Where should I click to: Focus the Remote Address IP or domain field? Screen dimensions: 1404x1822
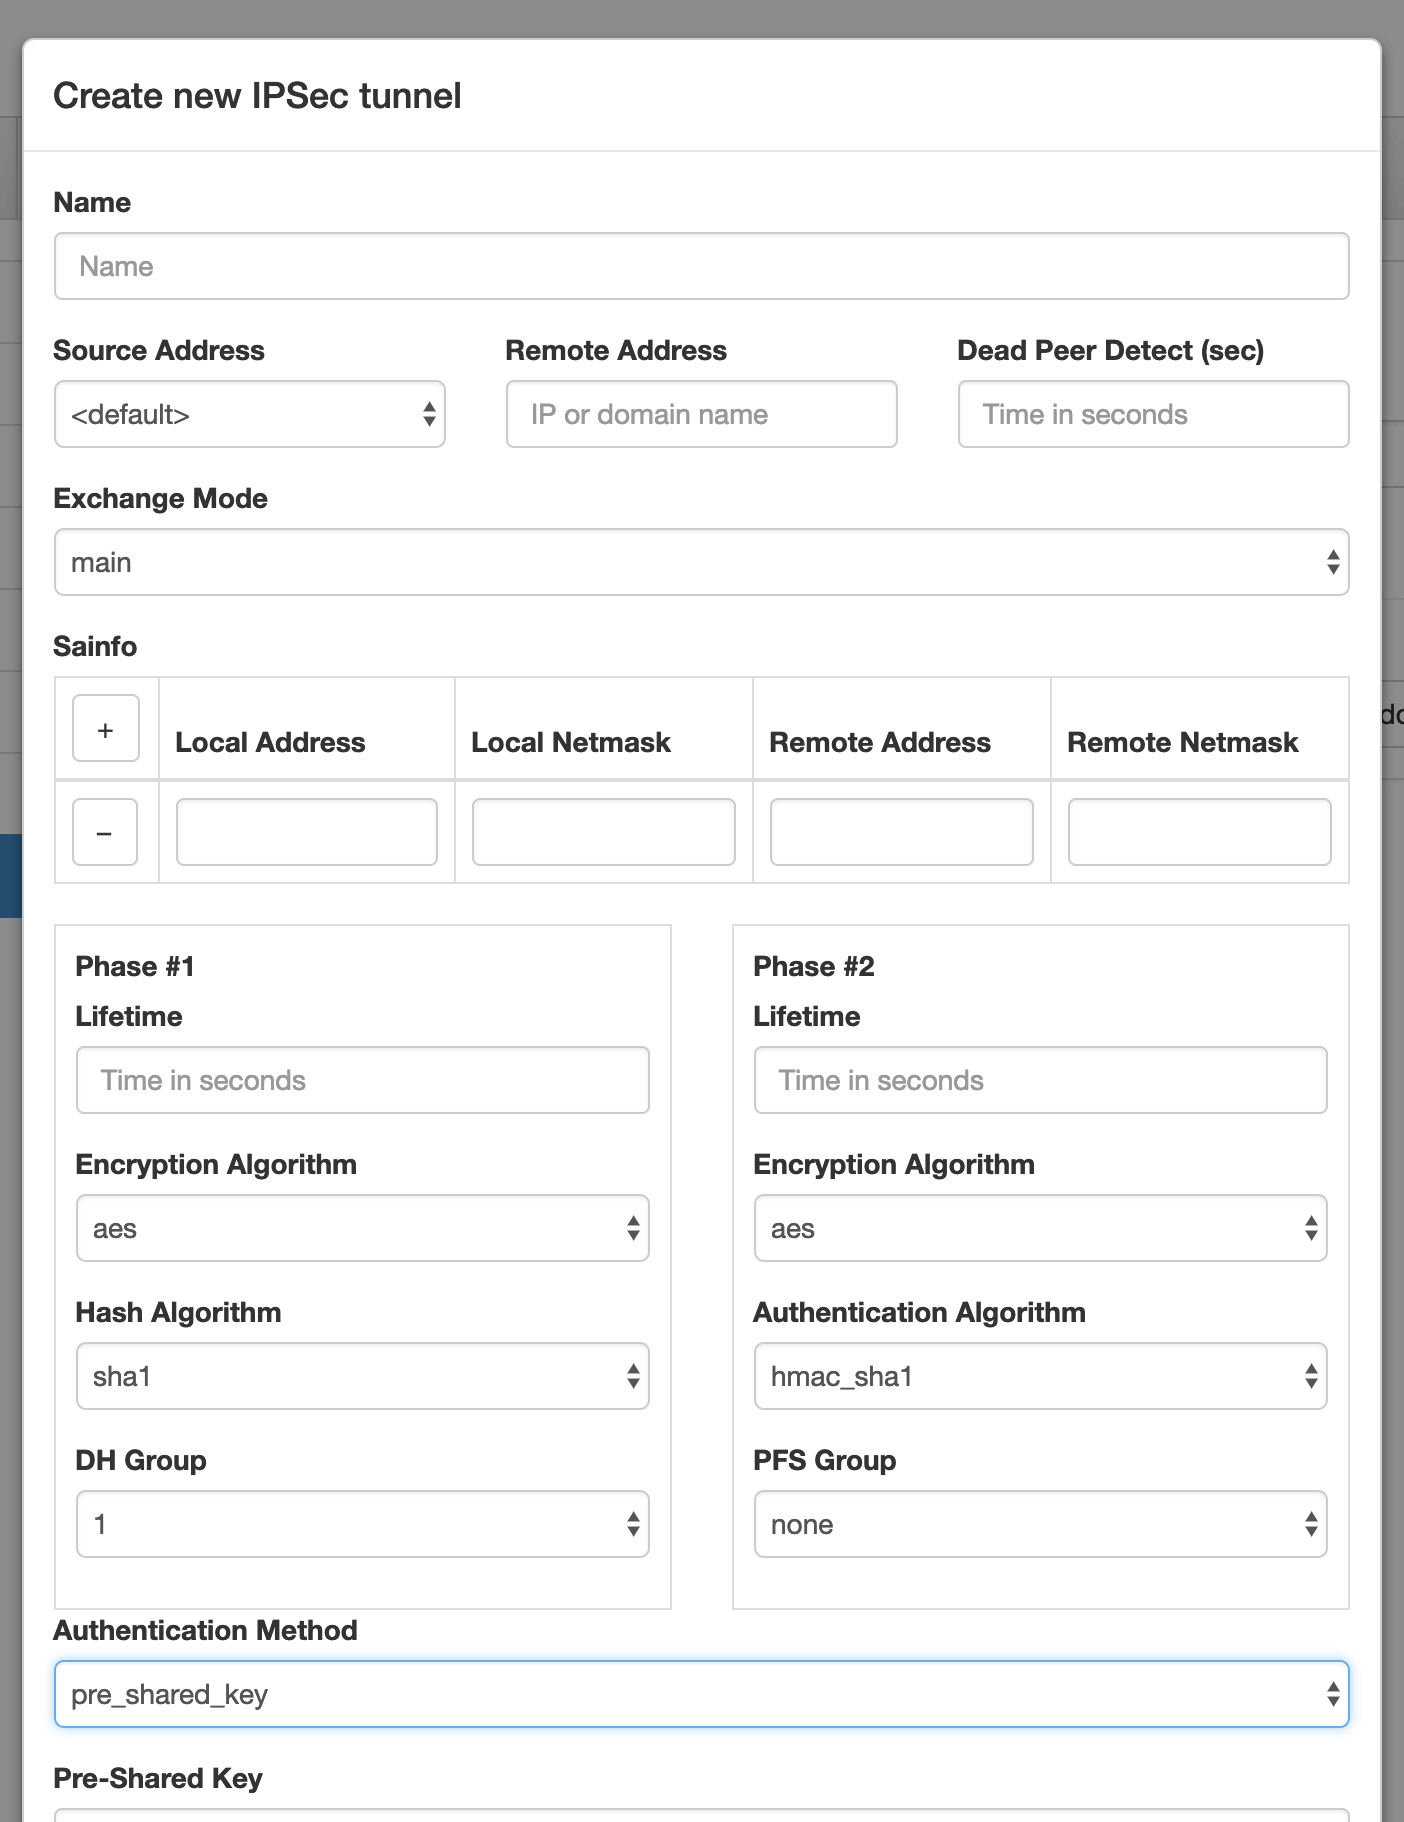pos(701,414)
